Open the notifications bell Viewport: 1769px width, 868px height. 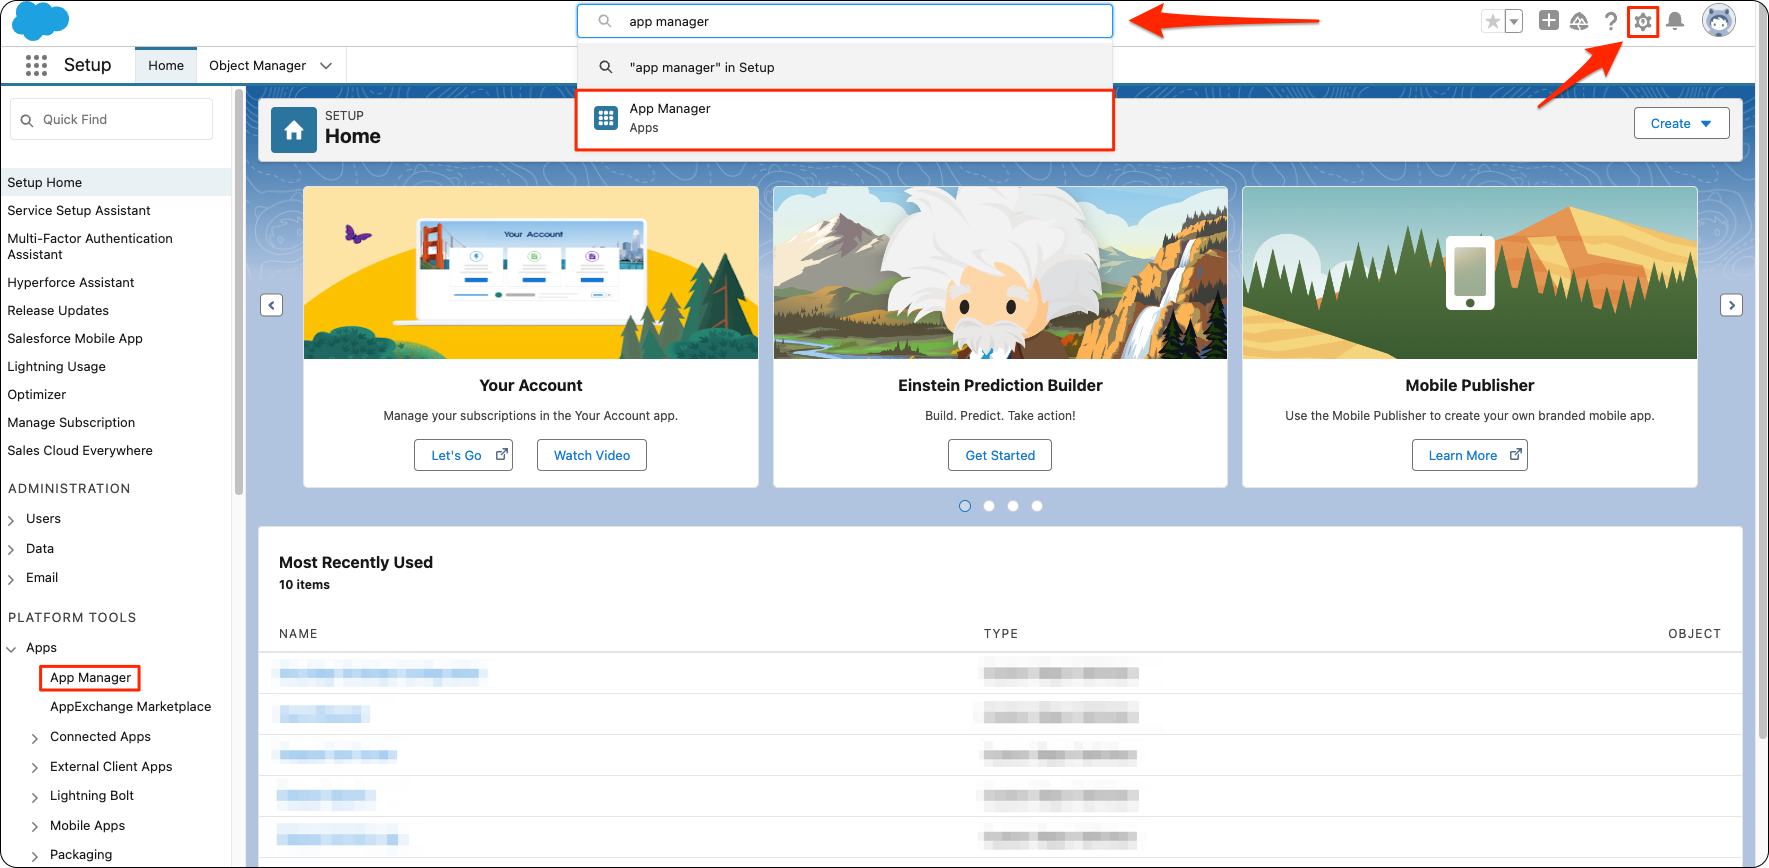click(1676, 21)
